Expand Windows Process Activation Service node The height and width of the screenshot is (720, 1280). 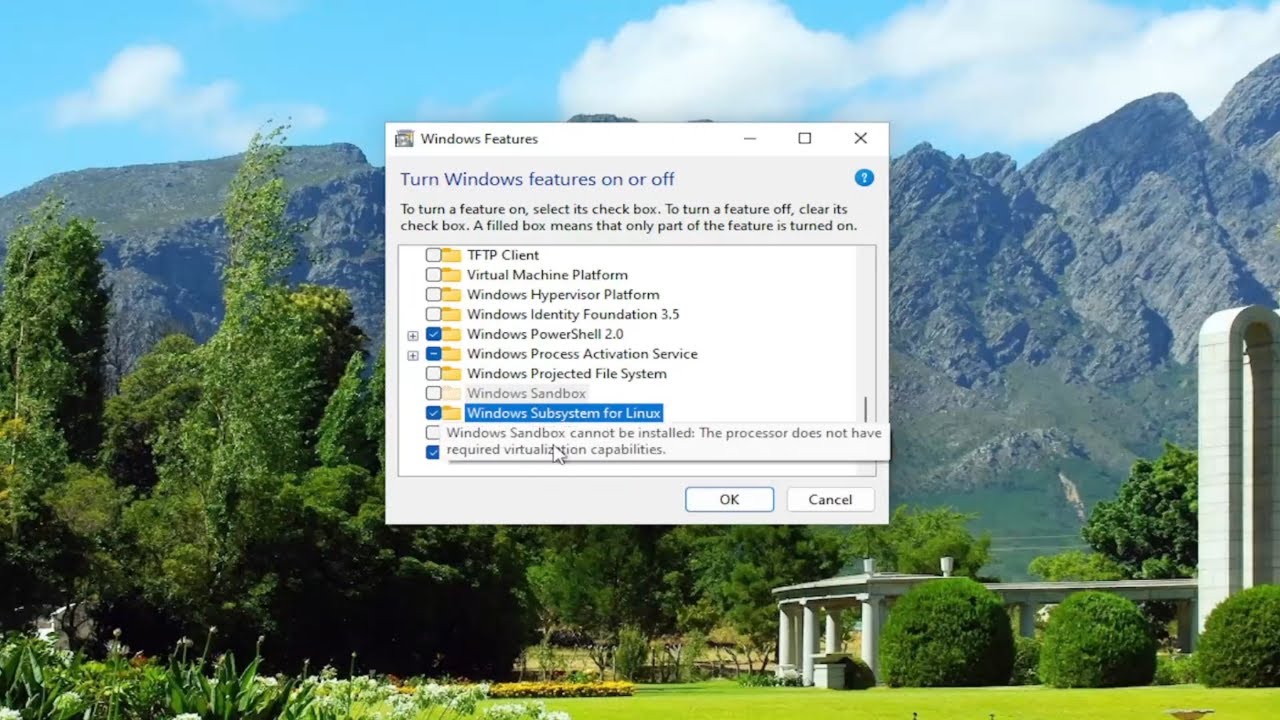point(412,355)
